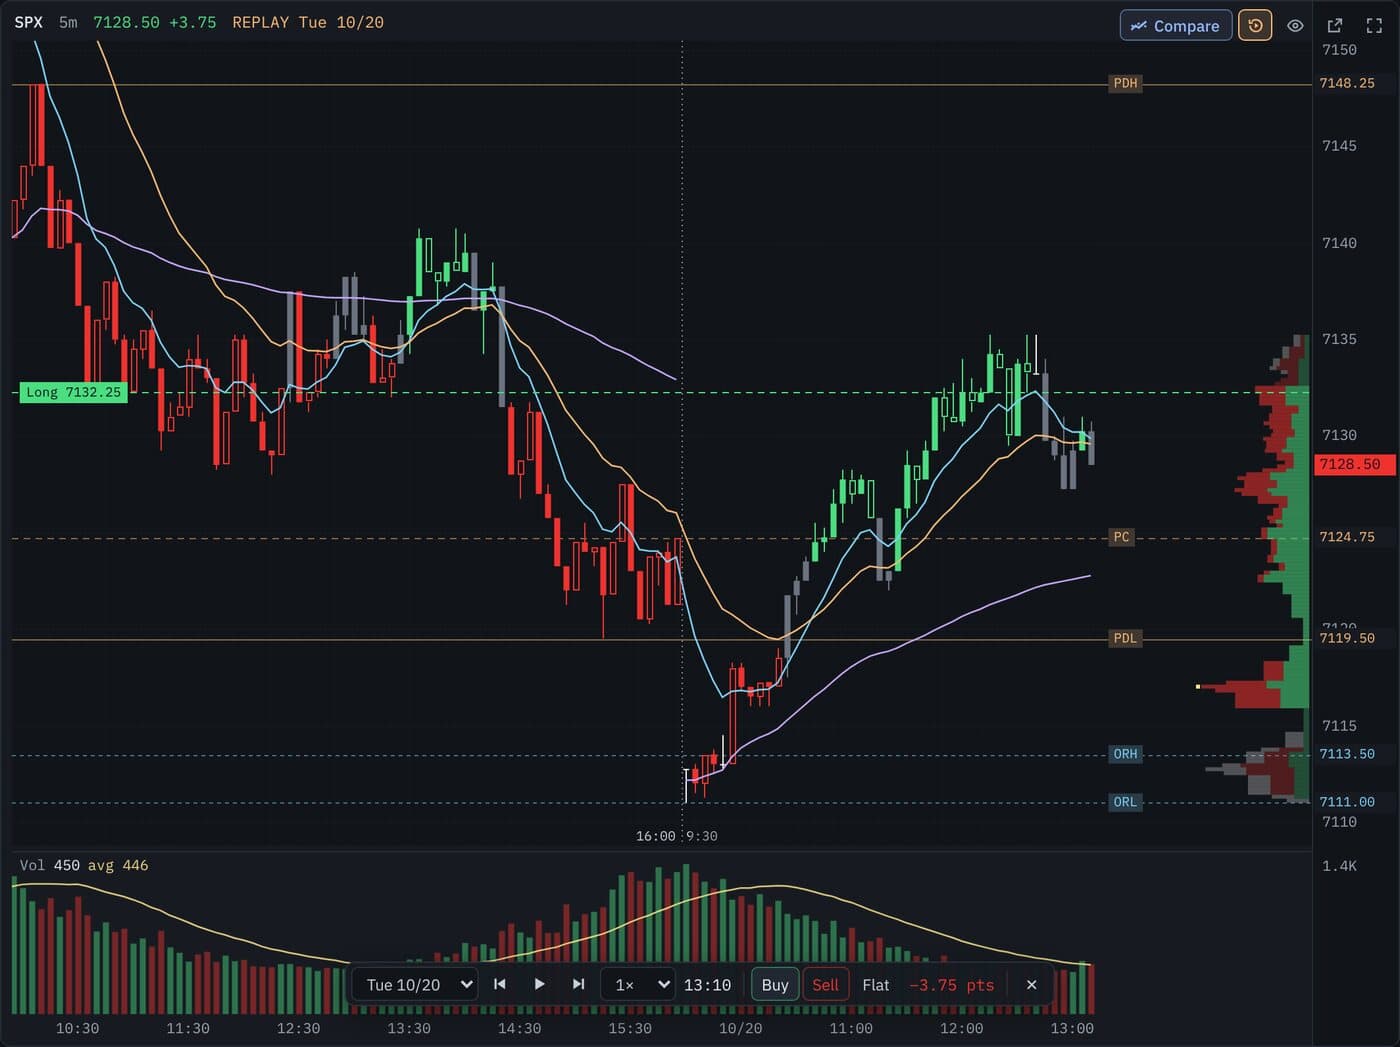Click the Buy button
Viewport: 1400px width, 1047px height.
(x=775, y=985)
